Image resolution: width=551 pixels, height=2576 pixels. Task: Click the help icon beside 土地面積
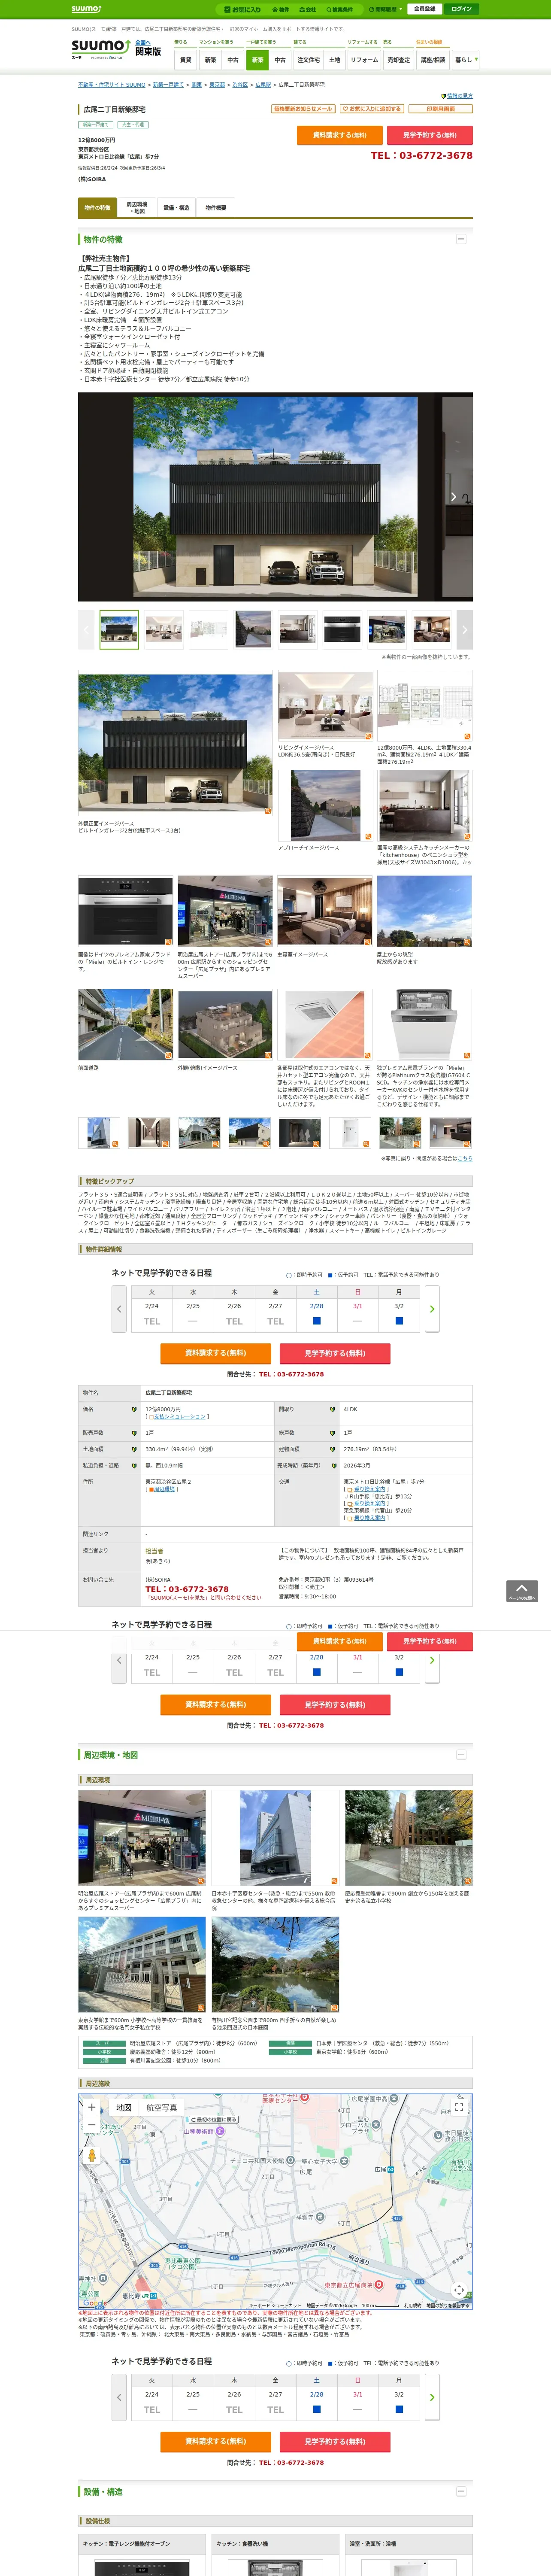pos(134,1449)
